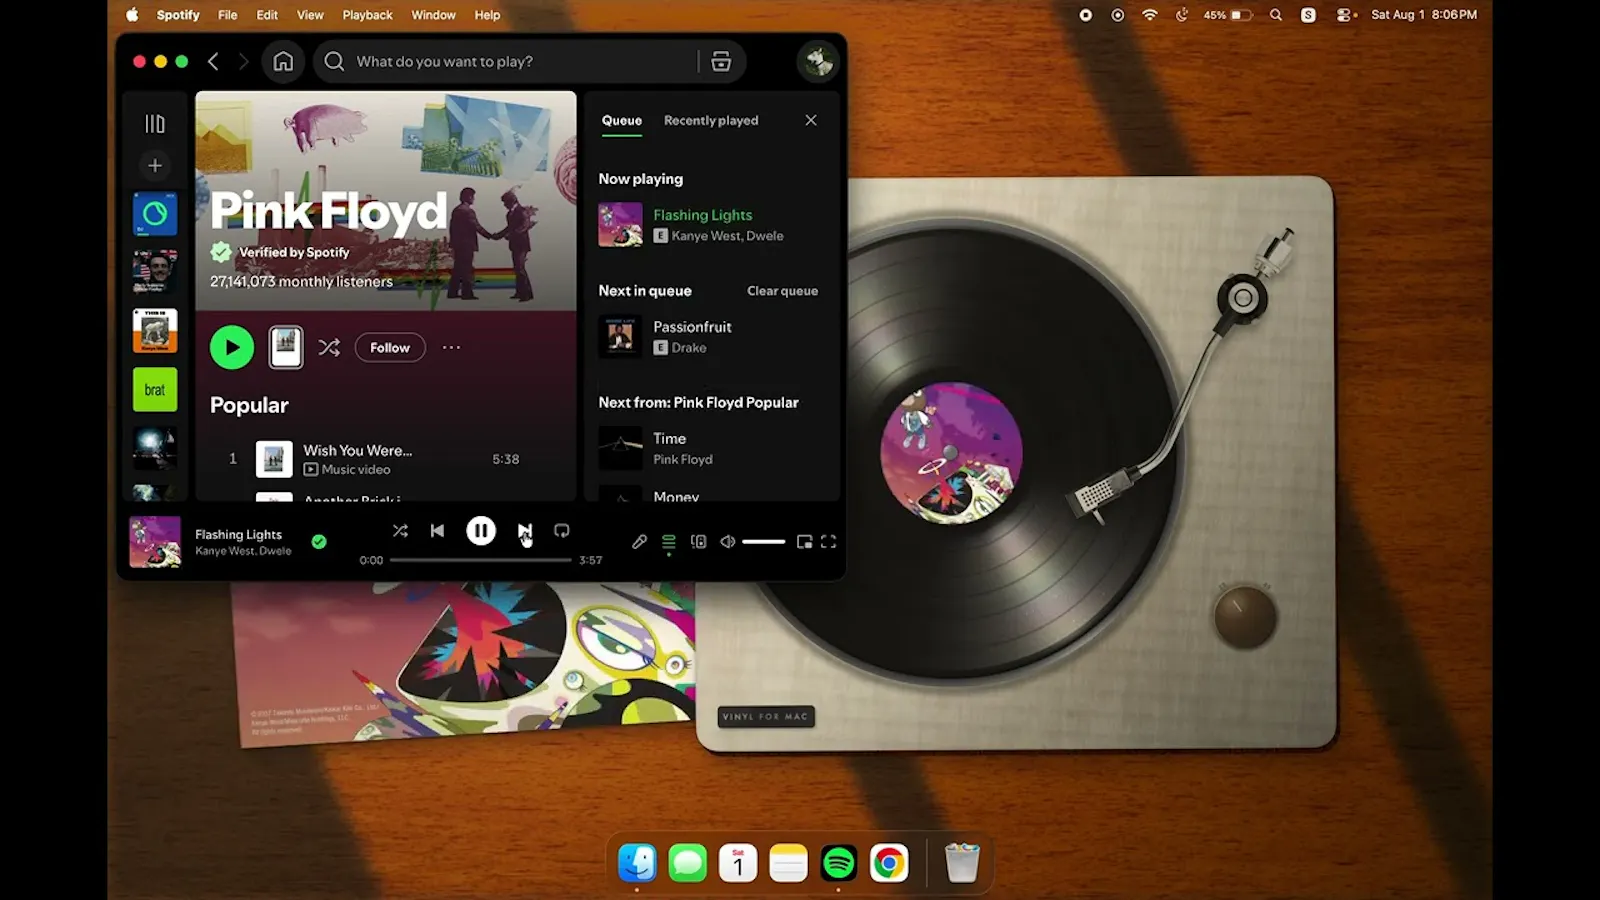Show lyrics with microphone icon
Image resolution: width=1600 pixels, height=900 pixels.
pos(639,541)
